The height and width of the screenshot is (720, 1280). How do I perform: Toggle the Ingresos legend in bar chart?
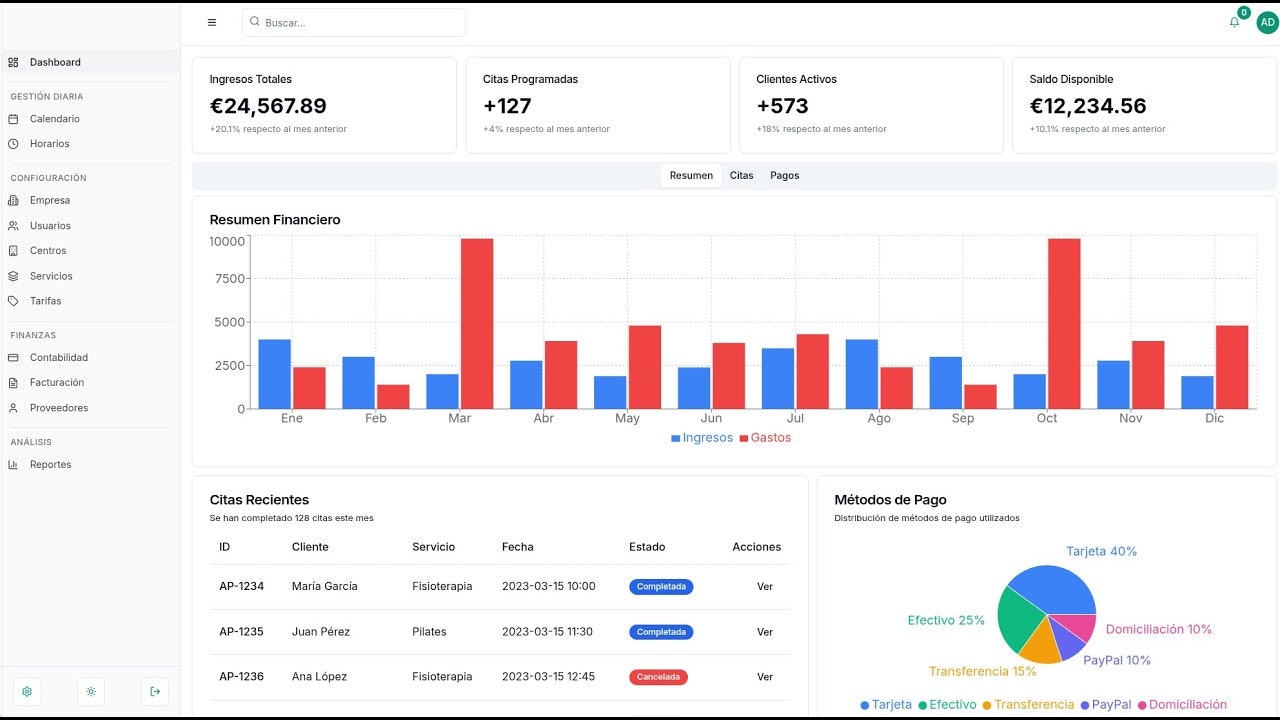(702, 438)
